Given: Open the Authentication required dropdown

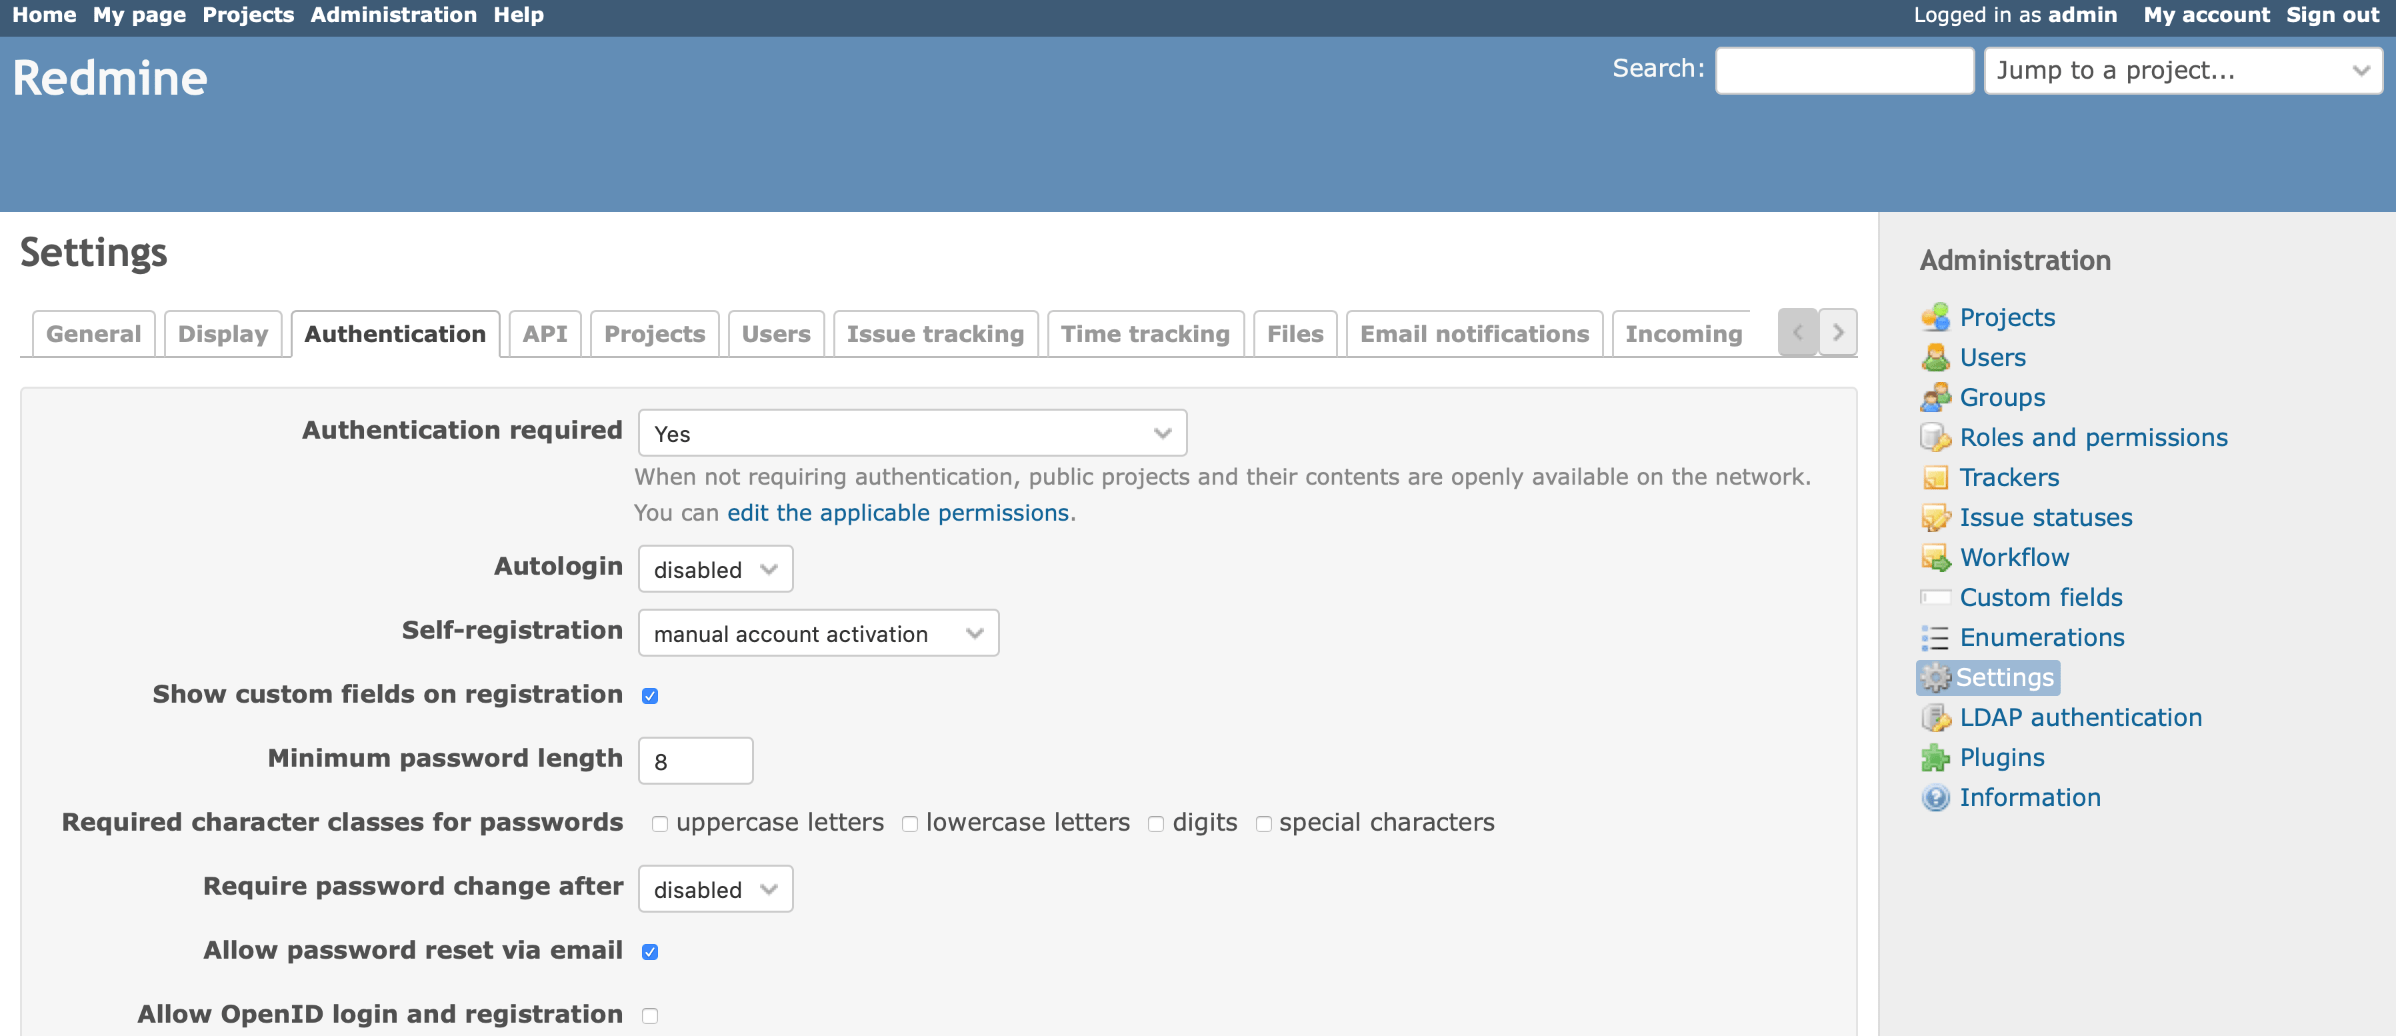Looking at the screenshot, I should (x=912, y=433).
